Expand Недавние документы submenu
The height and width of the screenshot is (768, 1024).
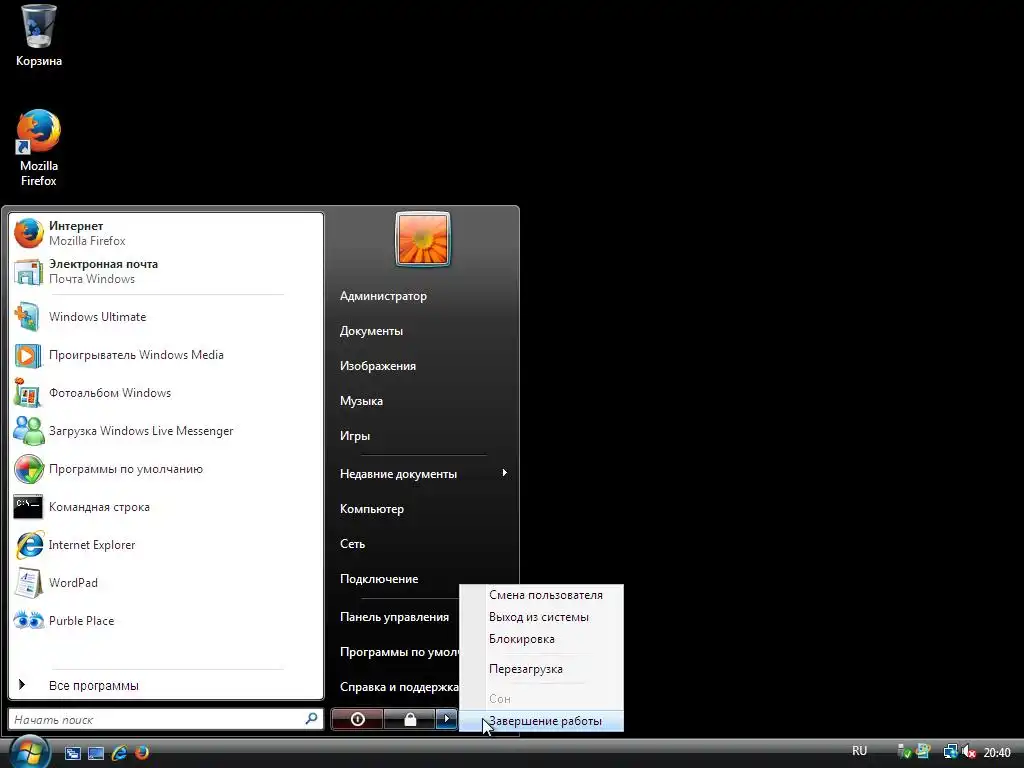pyautogui.click(x=423, y=473)
